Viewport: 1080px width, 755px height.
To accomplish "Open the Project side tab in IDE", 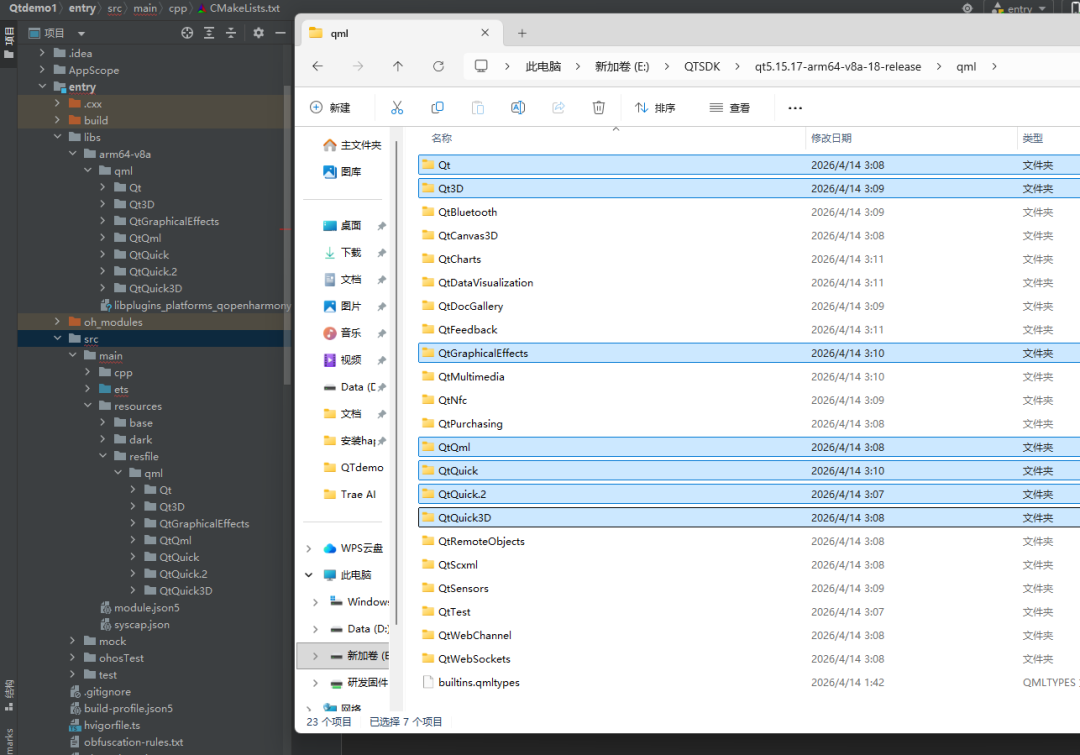I will 9,43.
